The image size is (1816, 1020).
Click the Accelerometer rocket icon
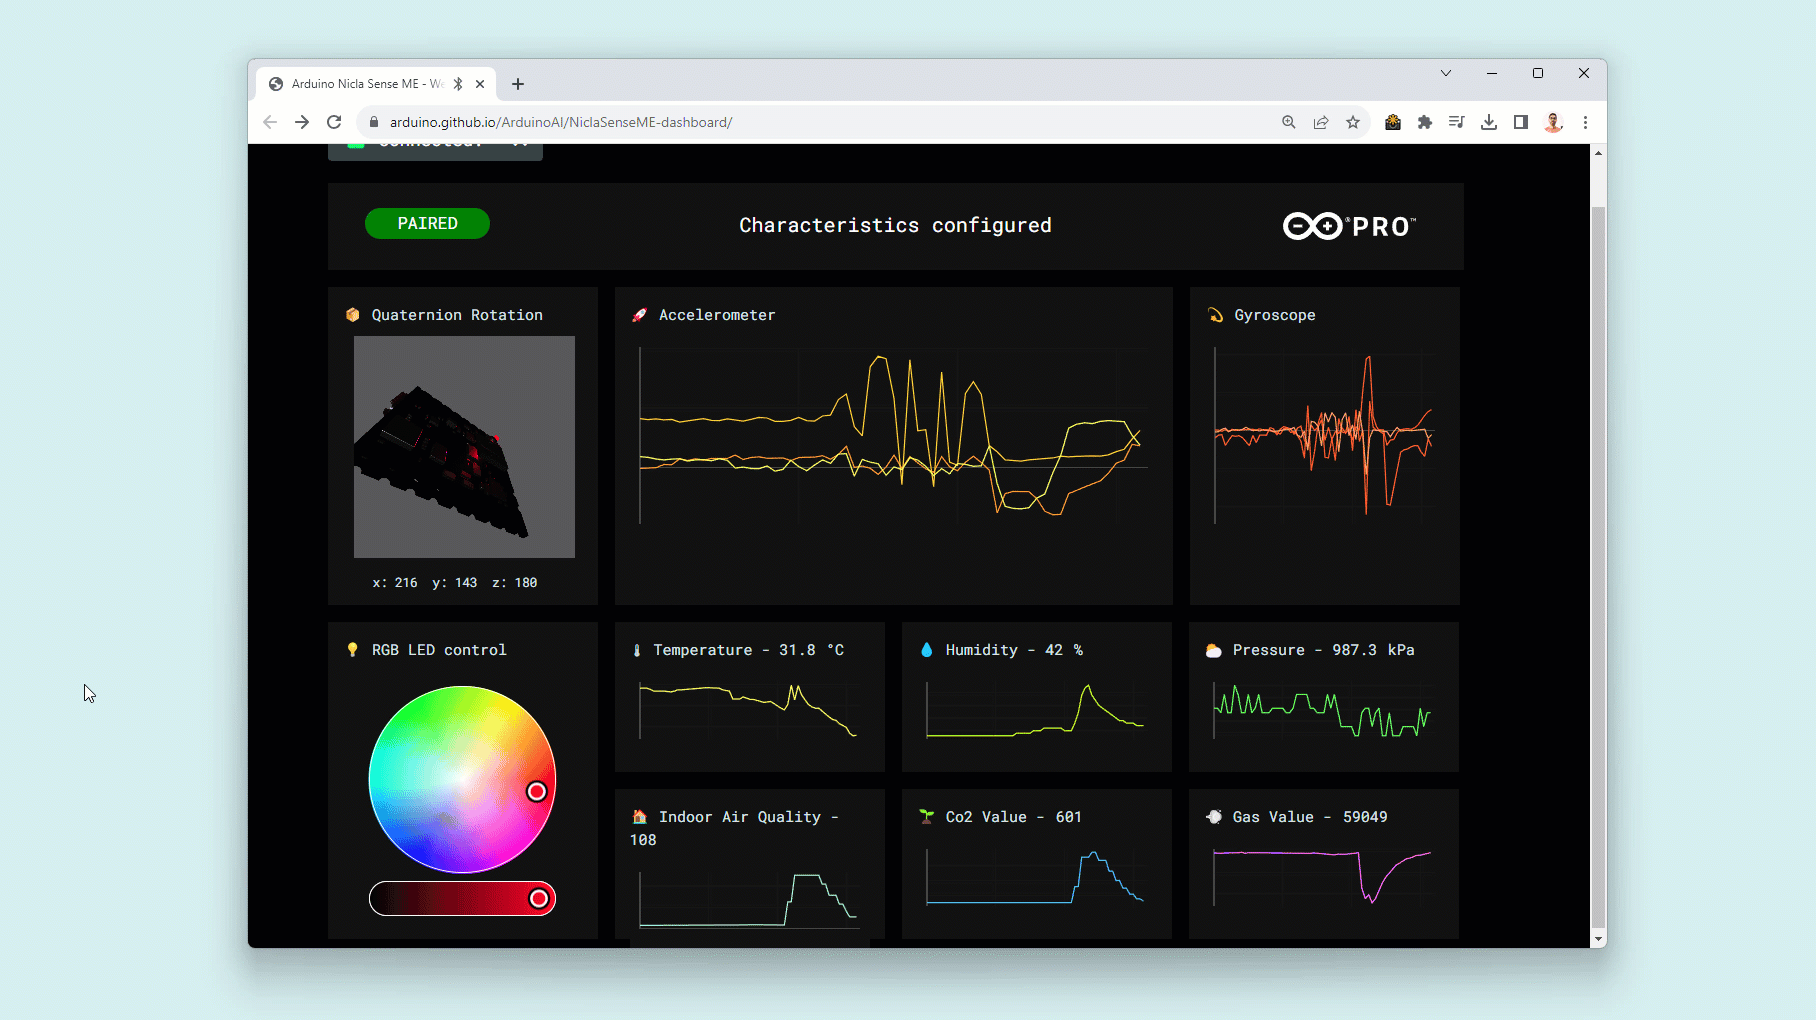pyautogui.click(x=640, y=314)
